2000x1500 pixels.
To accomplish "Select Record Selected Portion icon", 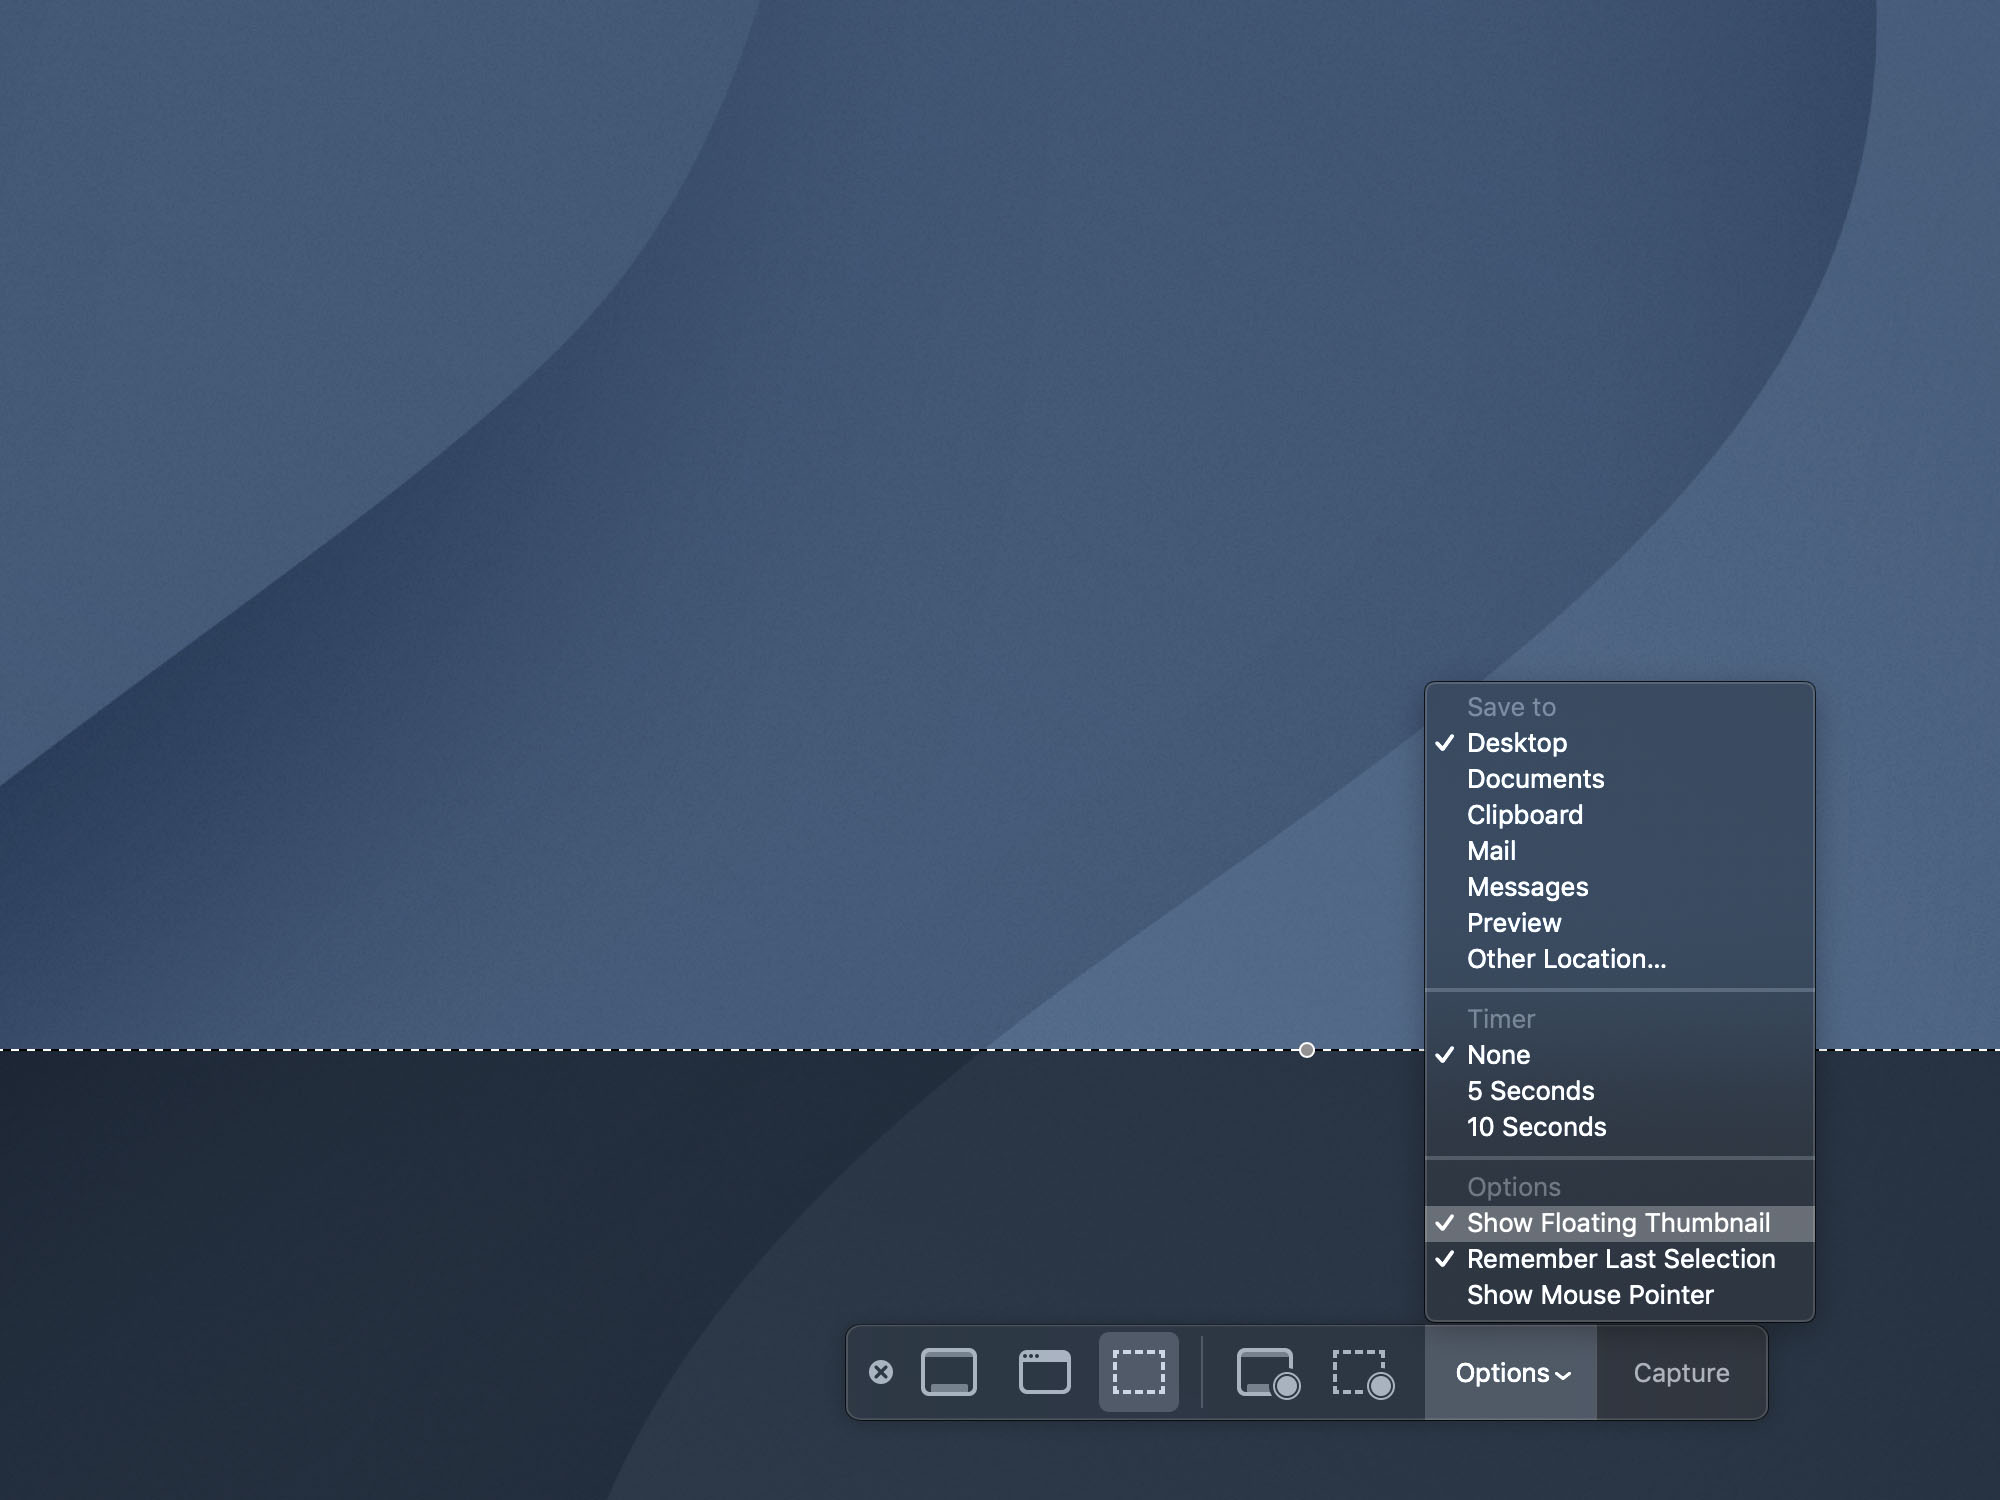I will 1362,1372.
